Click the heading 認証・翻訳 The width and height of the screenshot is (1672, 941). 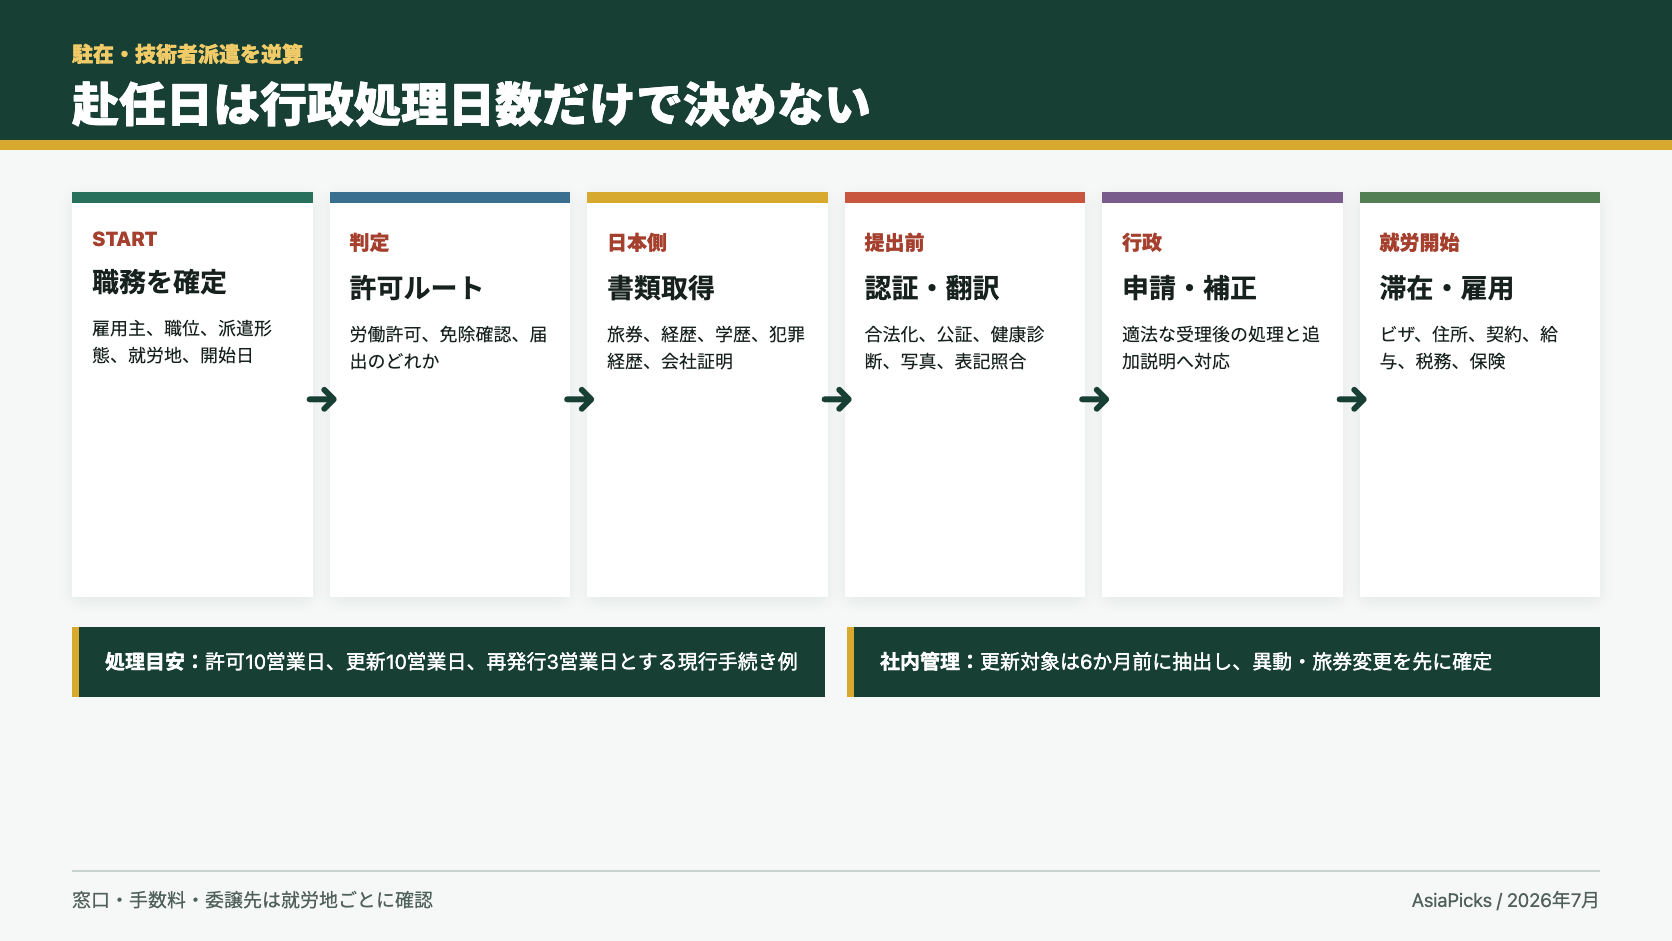pos(932,288)
